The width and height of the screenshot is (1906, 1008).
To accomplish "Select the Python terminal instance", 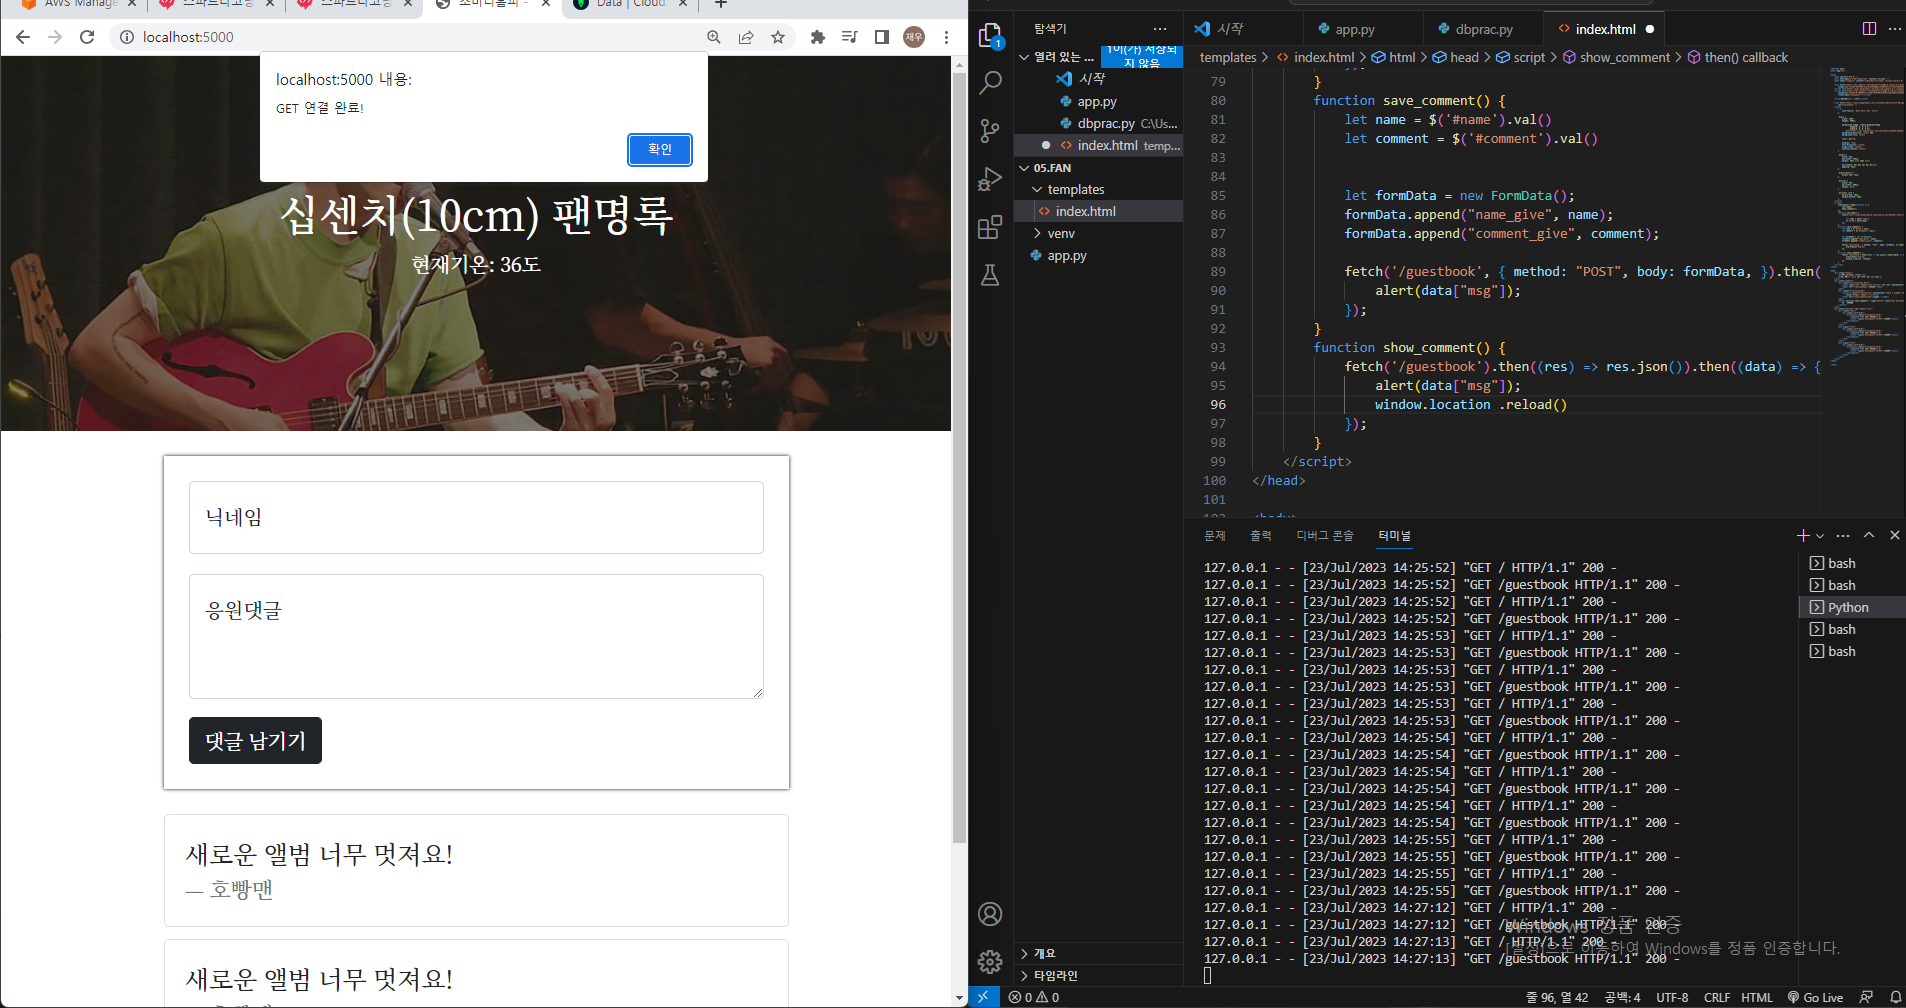I will 1851,607.
